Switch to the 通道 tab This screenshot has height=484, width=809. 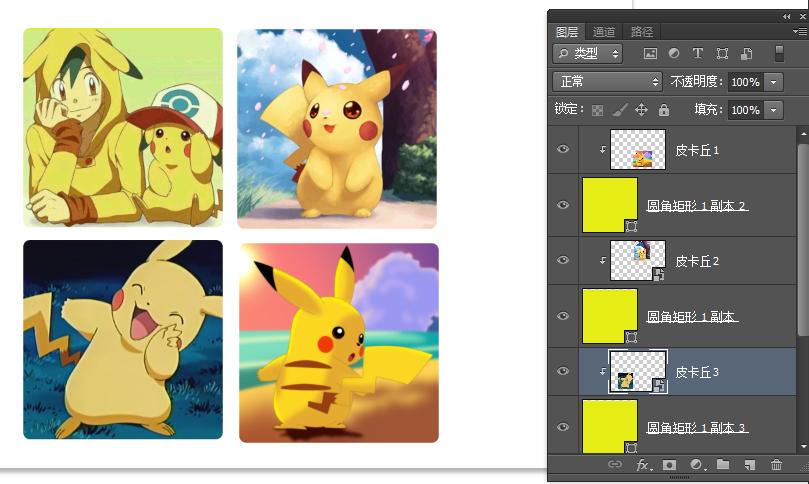pyautogui.click(x=604, y=32)
